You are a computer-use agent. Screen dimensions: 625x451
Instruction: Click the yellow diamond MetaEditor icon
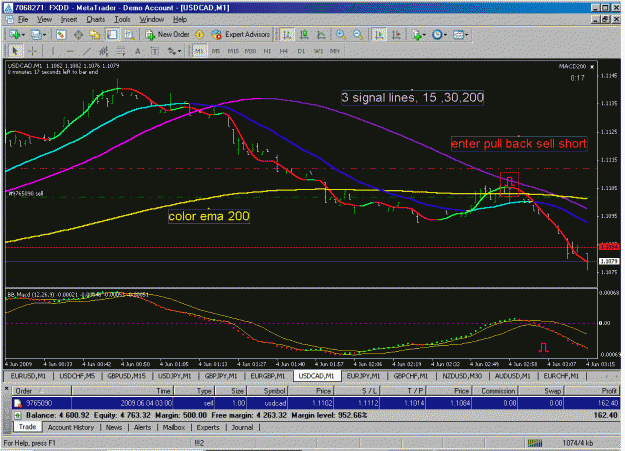(200, 35)
